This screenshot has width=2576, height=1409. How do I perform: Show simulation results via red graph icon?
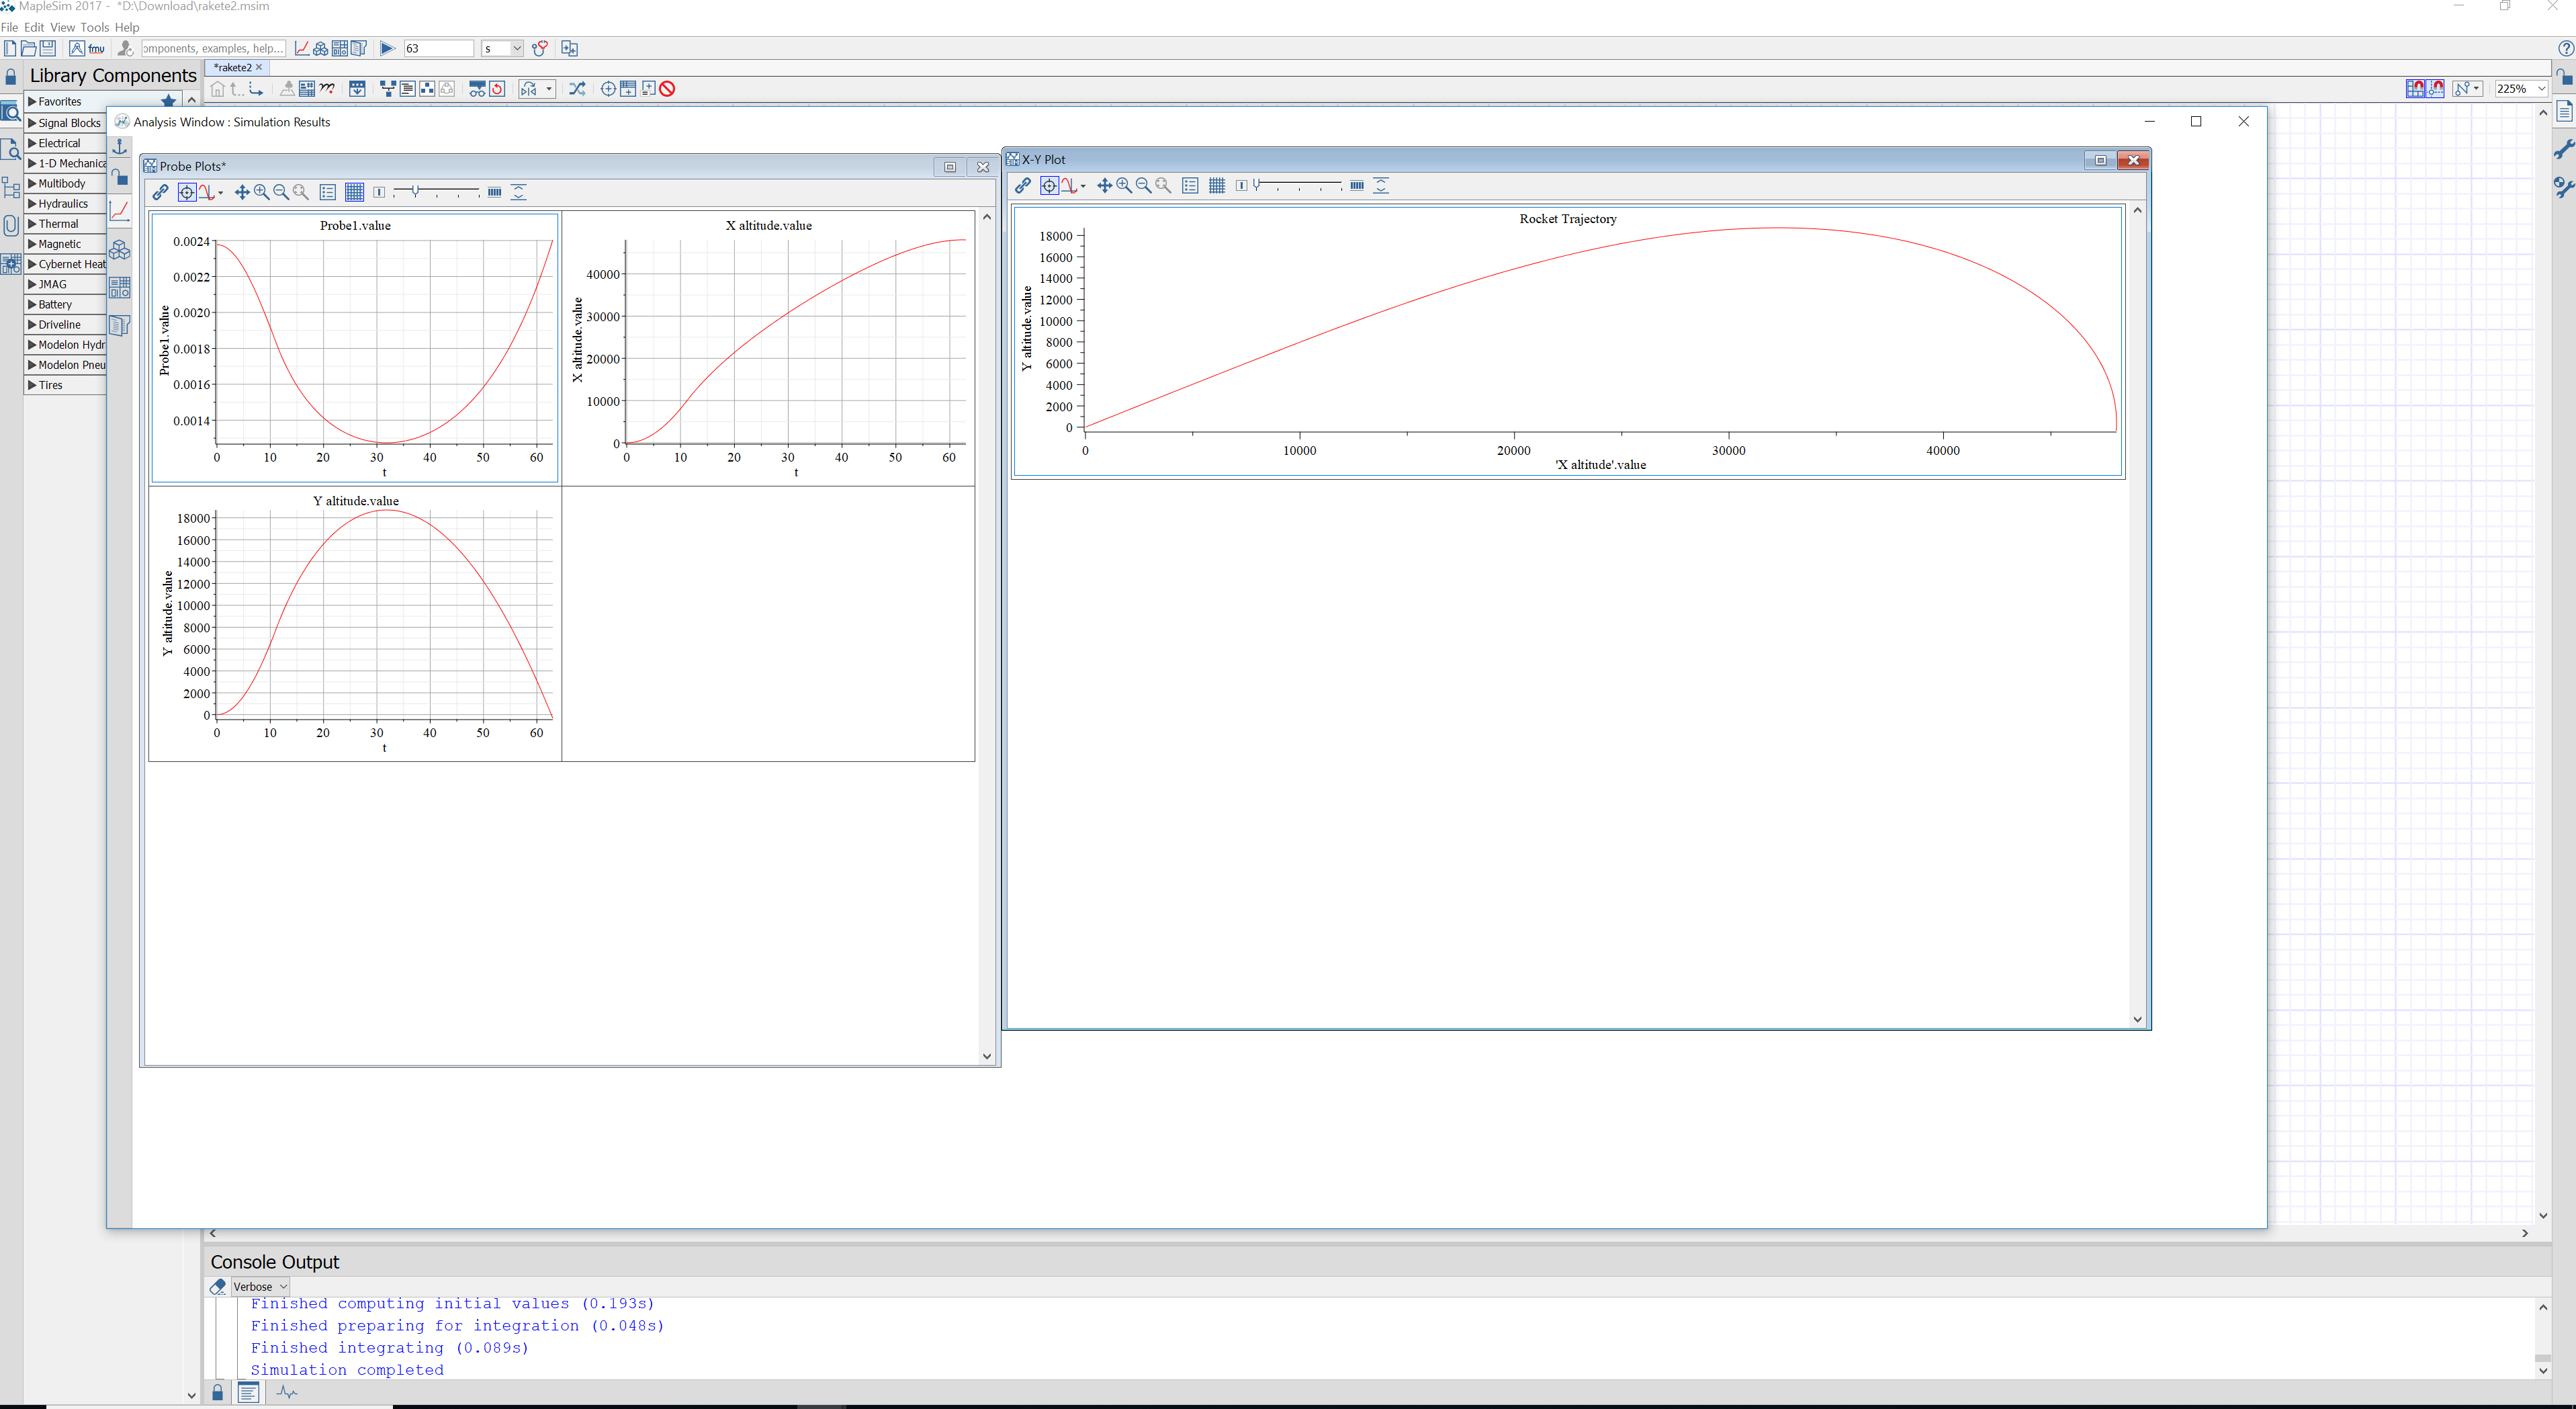(x=302, y=48)
